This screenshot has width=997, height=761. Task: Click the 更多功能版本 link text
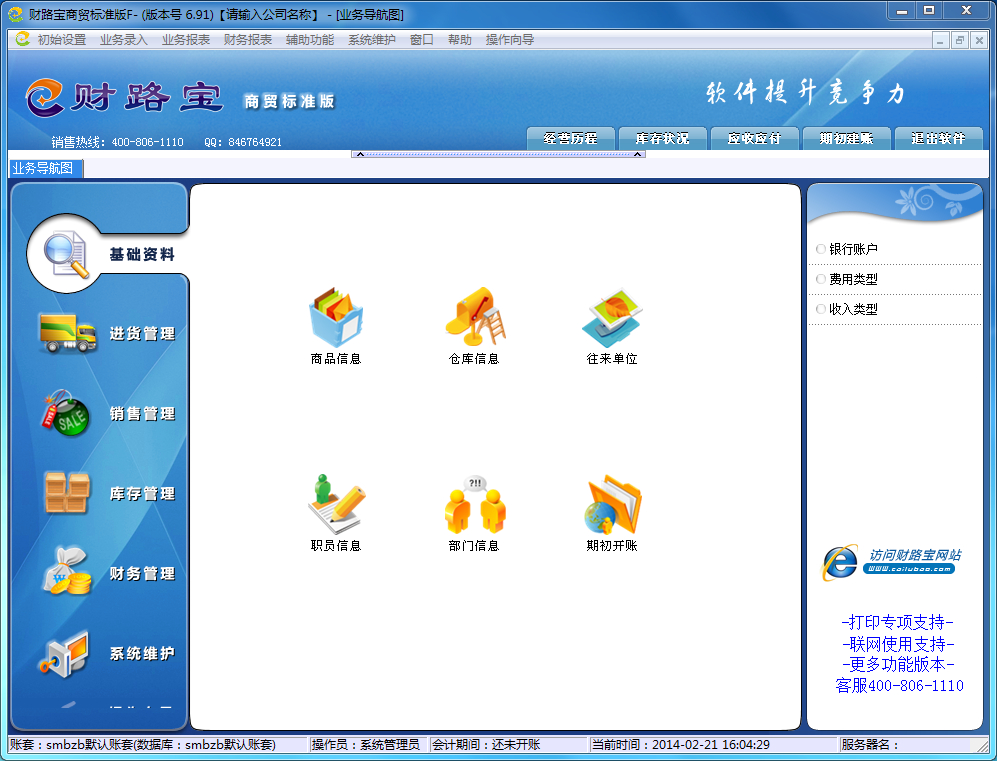(898, 664)
